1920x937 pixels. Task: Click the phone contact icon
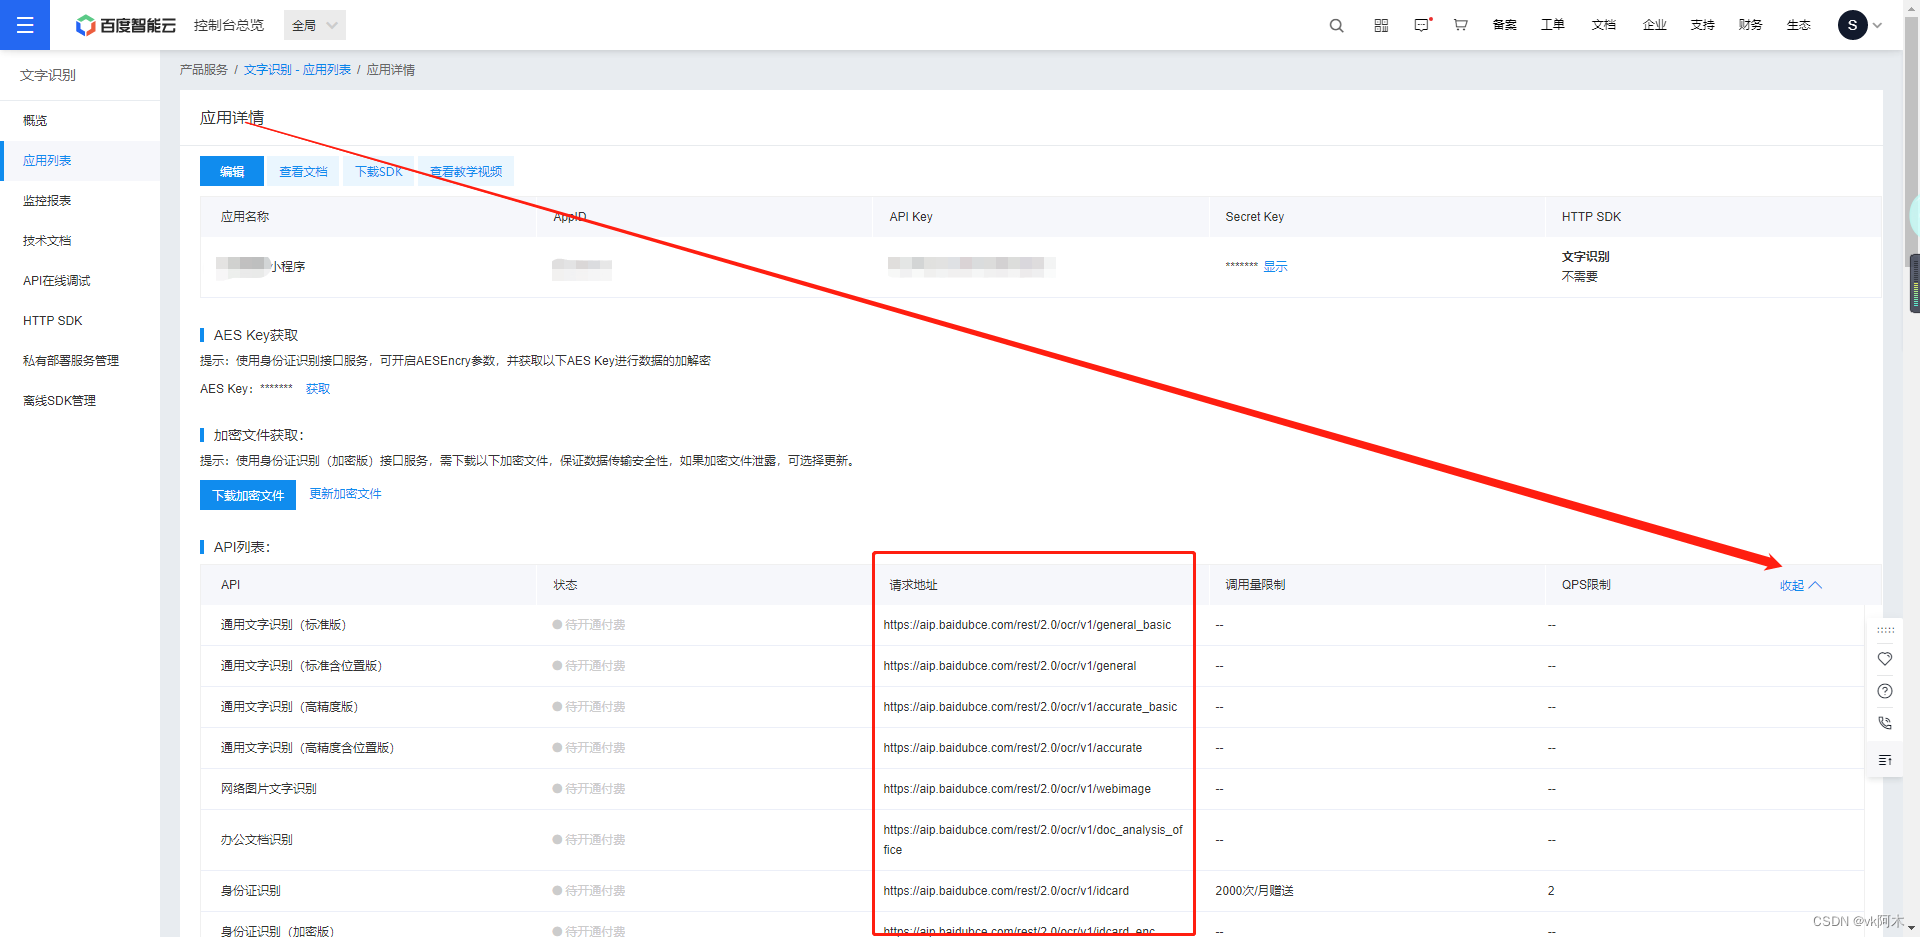[1885, 723]
